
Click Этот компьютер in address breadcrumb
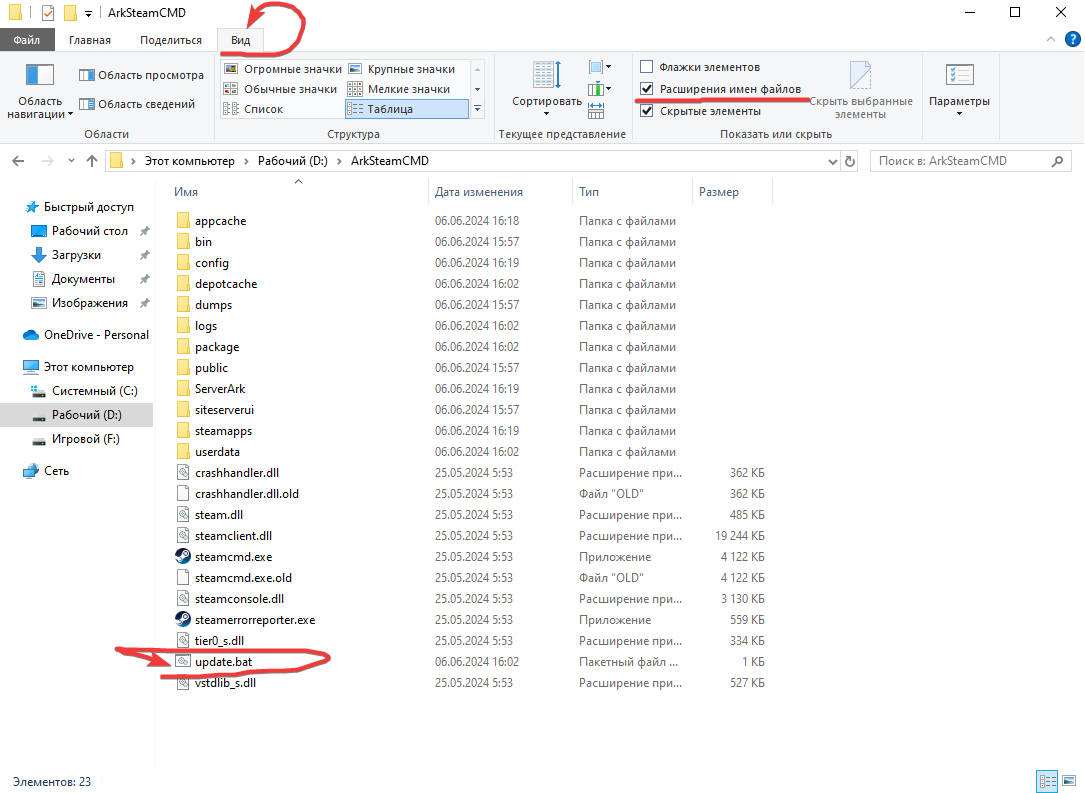[190, 161]
